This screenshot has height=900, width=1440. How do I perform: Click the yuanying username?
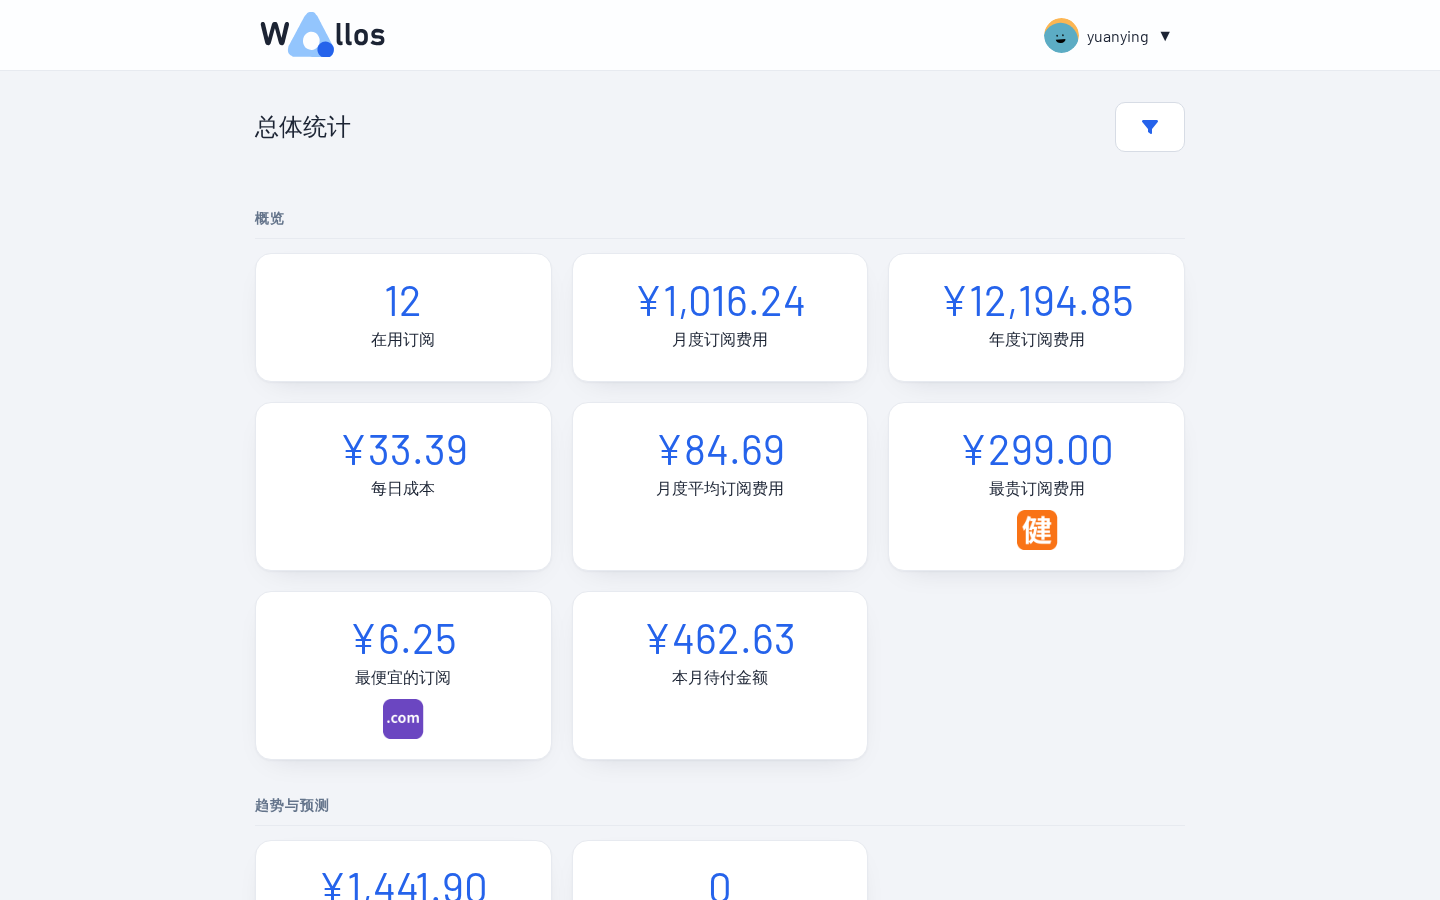[x=1117, y=37]
